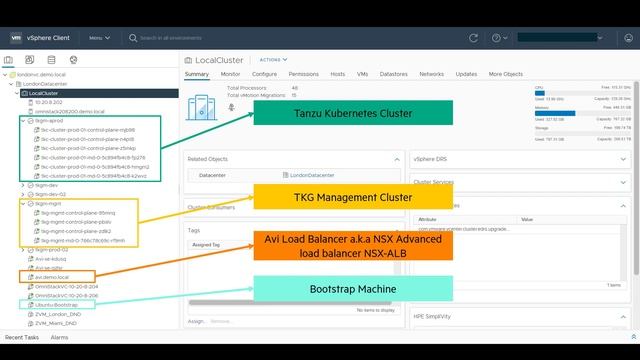Open the VMs tab
The width and height of the screenshot is (640, 360).
pyautogui.click(x=362, y=74)
